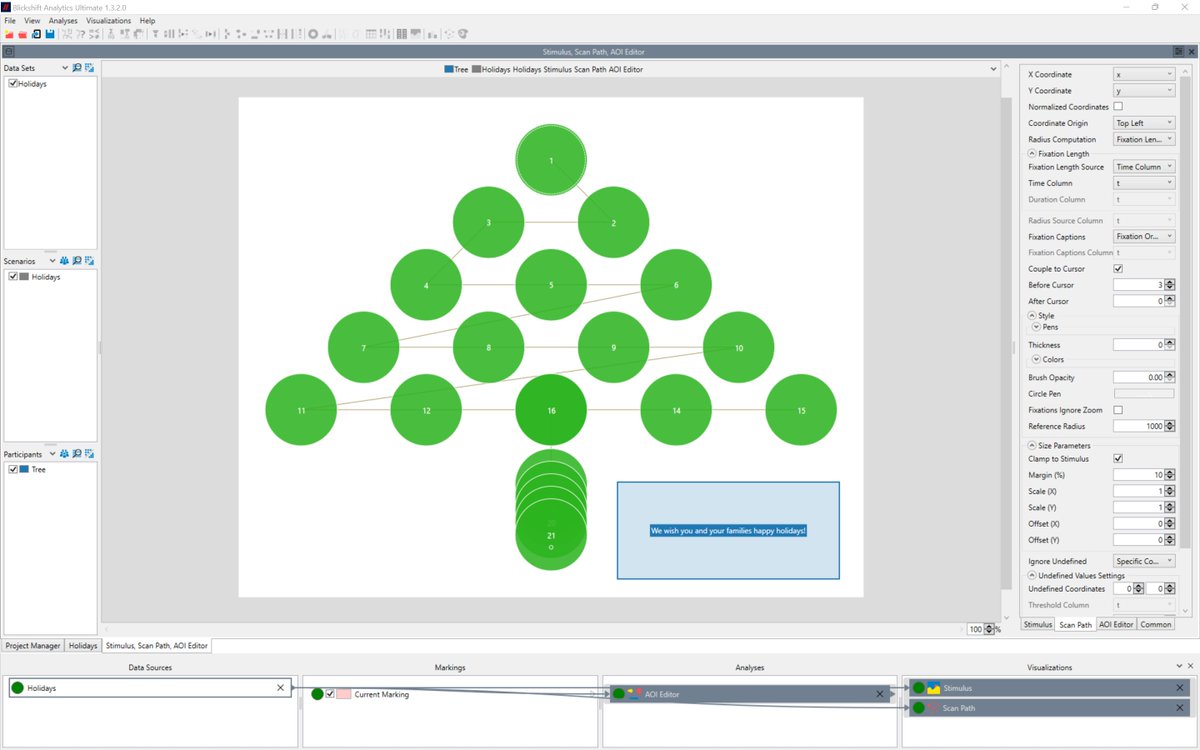Toggle the Tree participant checkbox
Screen dimensions: 1200x750
(x=13, y=469)
